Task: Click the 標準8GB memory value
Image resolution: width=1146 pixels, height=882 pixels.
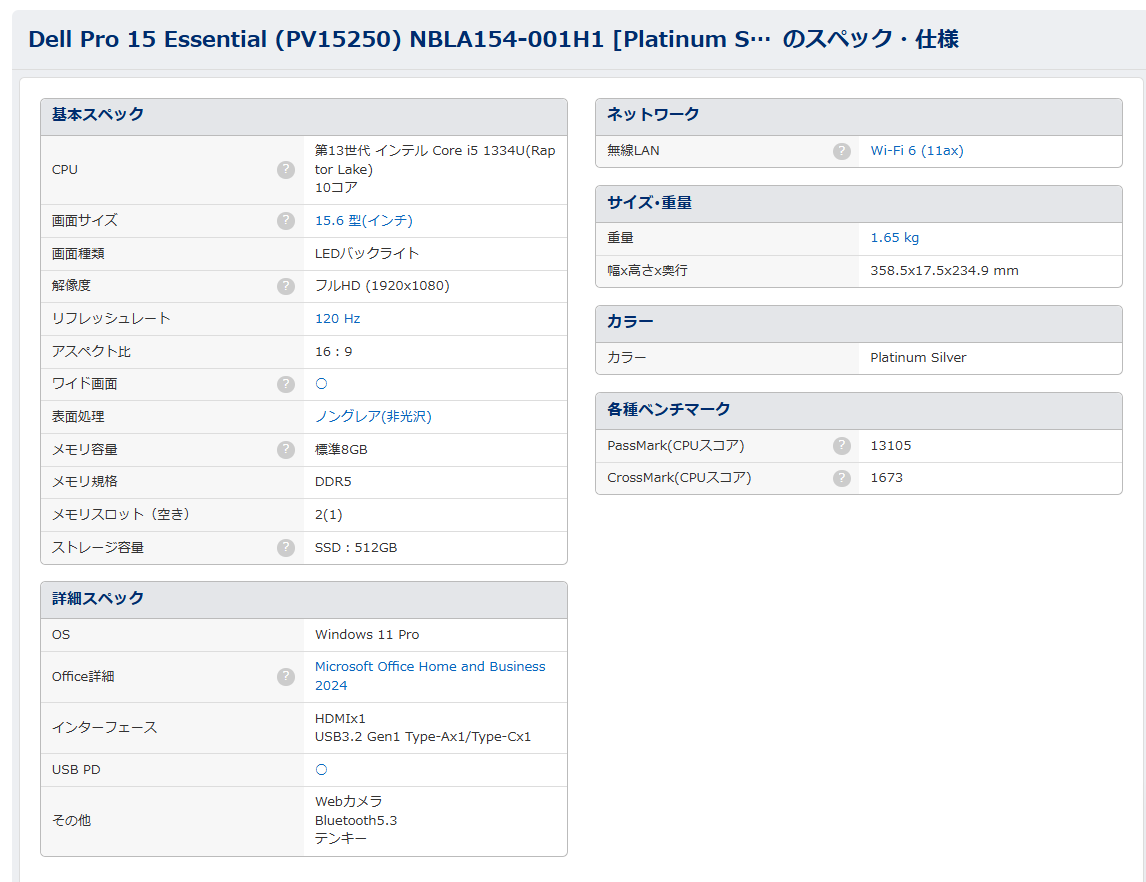Action: [341, 449]
